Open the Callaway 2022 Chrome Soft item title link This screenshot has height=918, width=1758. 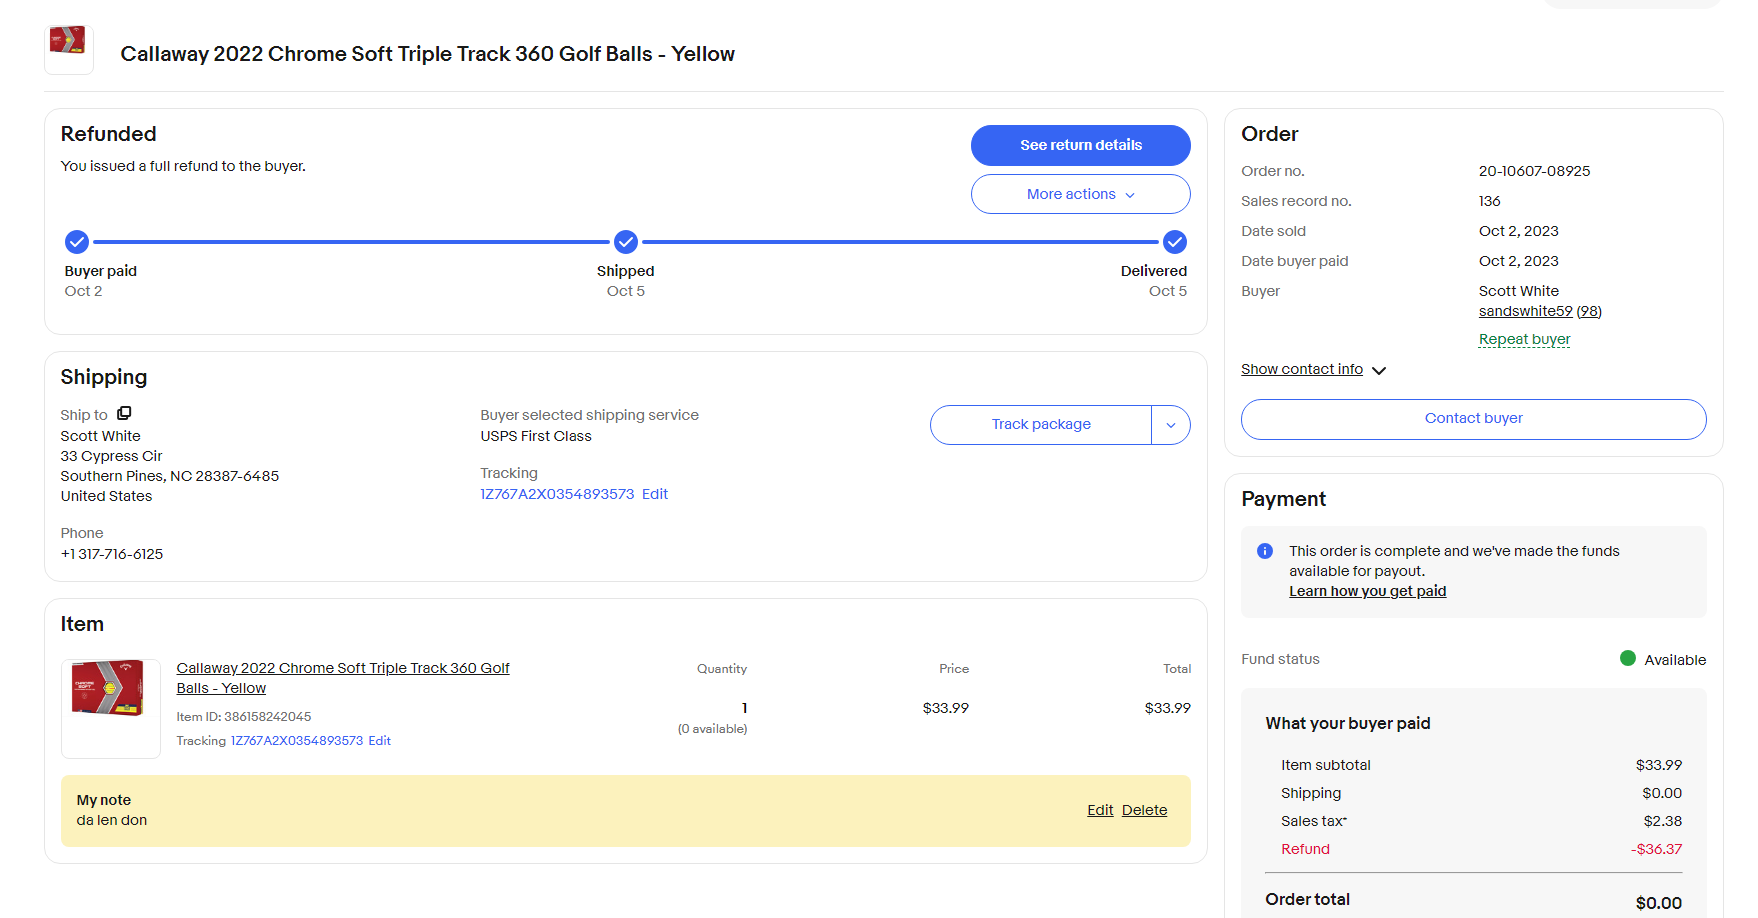(x=343, y=678)
